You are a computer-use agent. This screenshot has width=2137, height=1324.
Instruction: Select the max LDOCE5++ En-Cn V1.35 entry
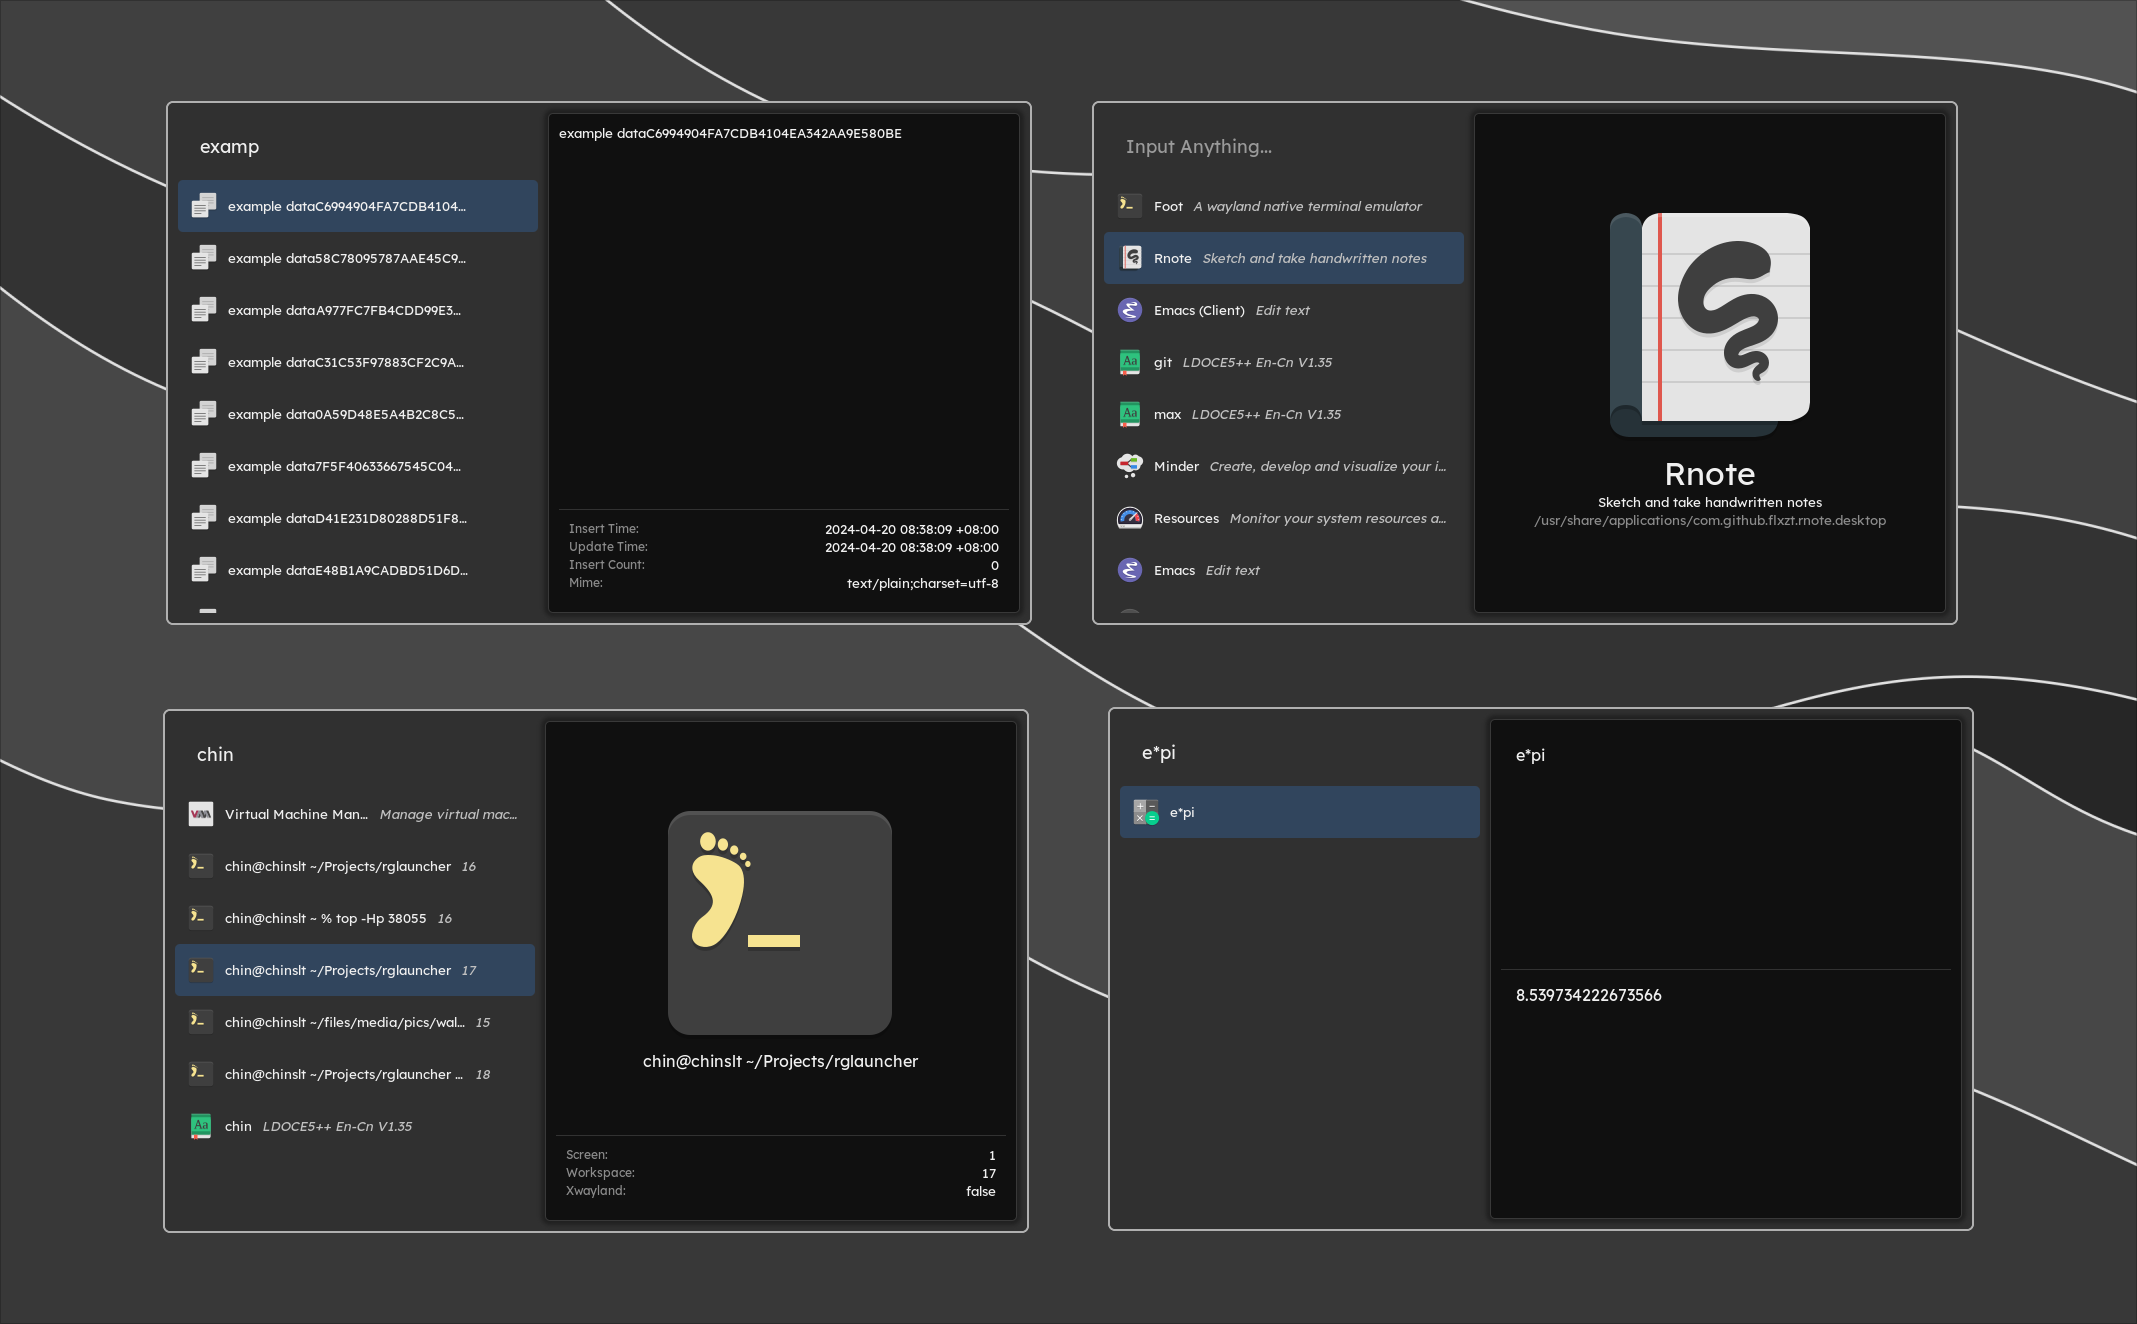pos(1284,414)
